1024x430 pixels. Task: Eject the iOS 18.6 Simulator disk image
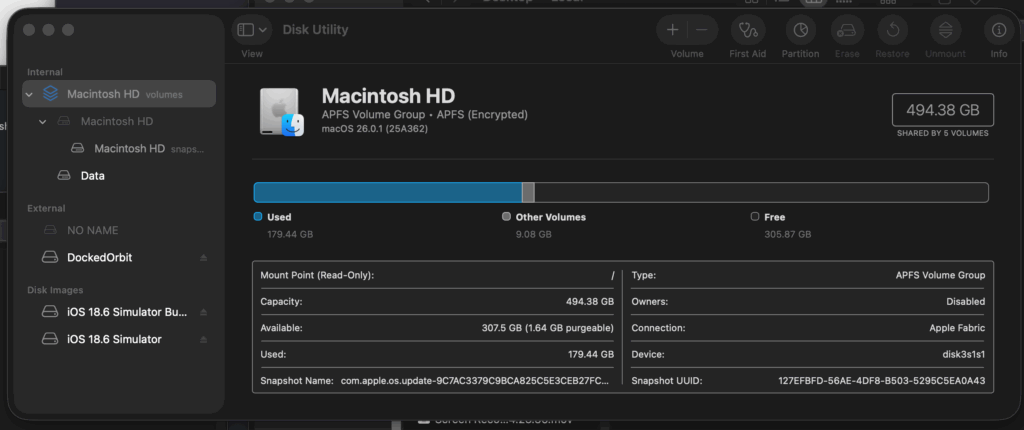(x=204, y=340)
